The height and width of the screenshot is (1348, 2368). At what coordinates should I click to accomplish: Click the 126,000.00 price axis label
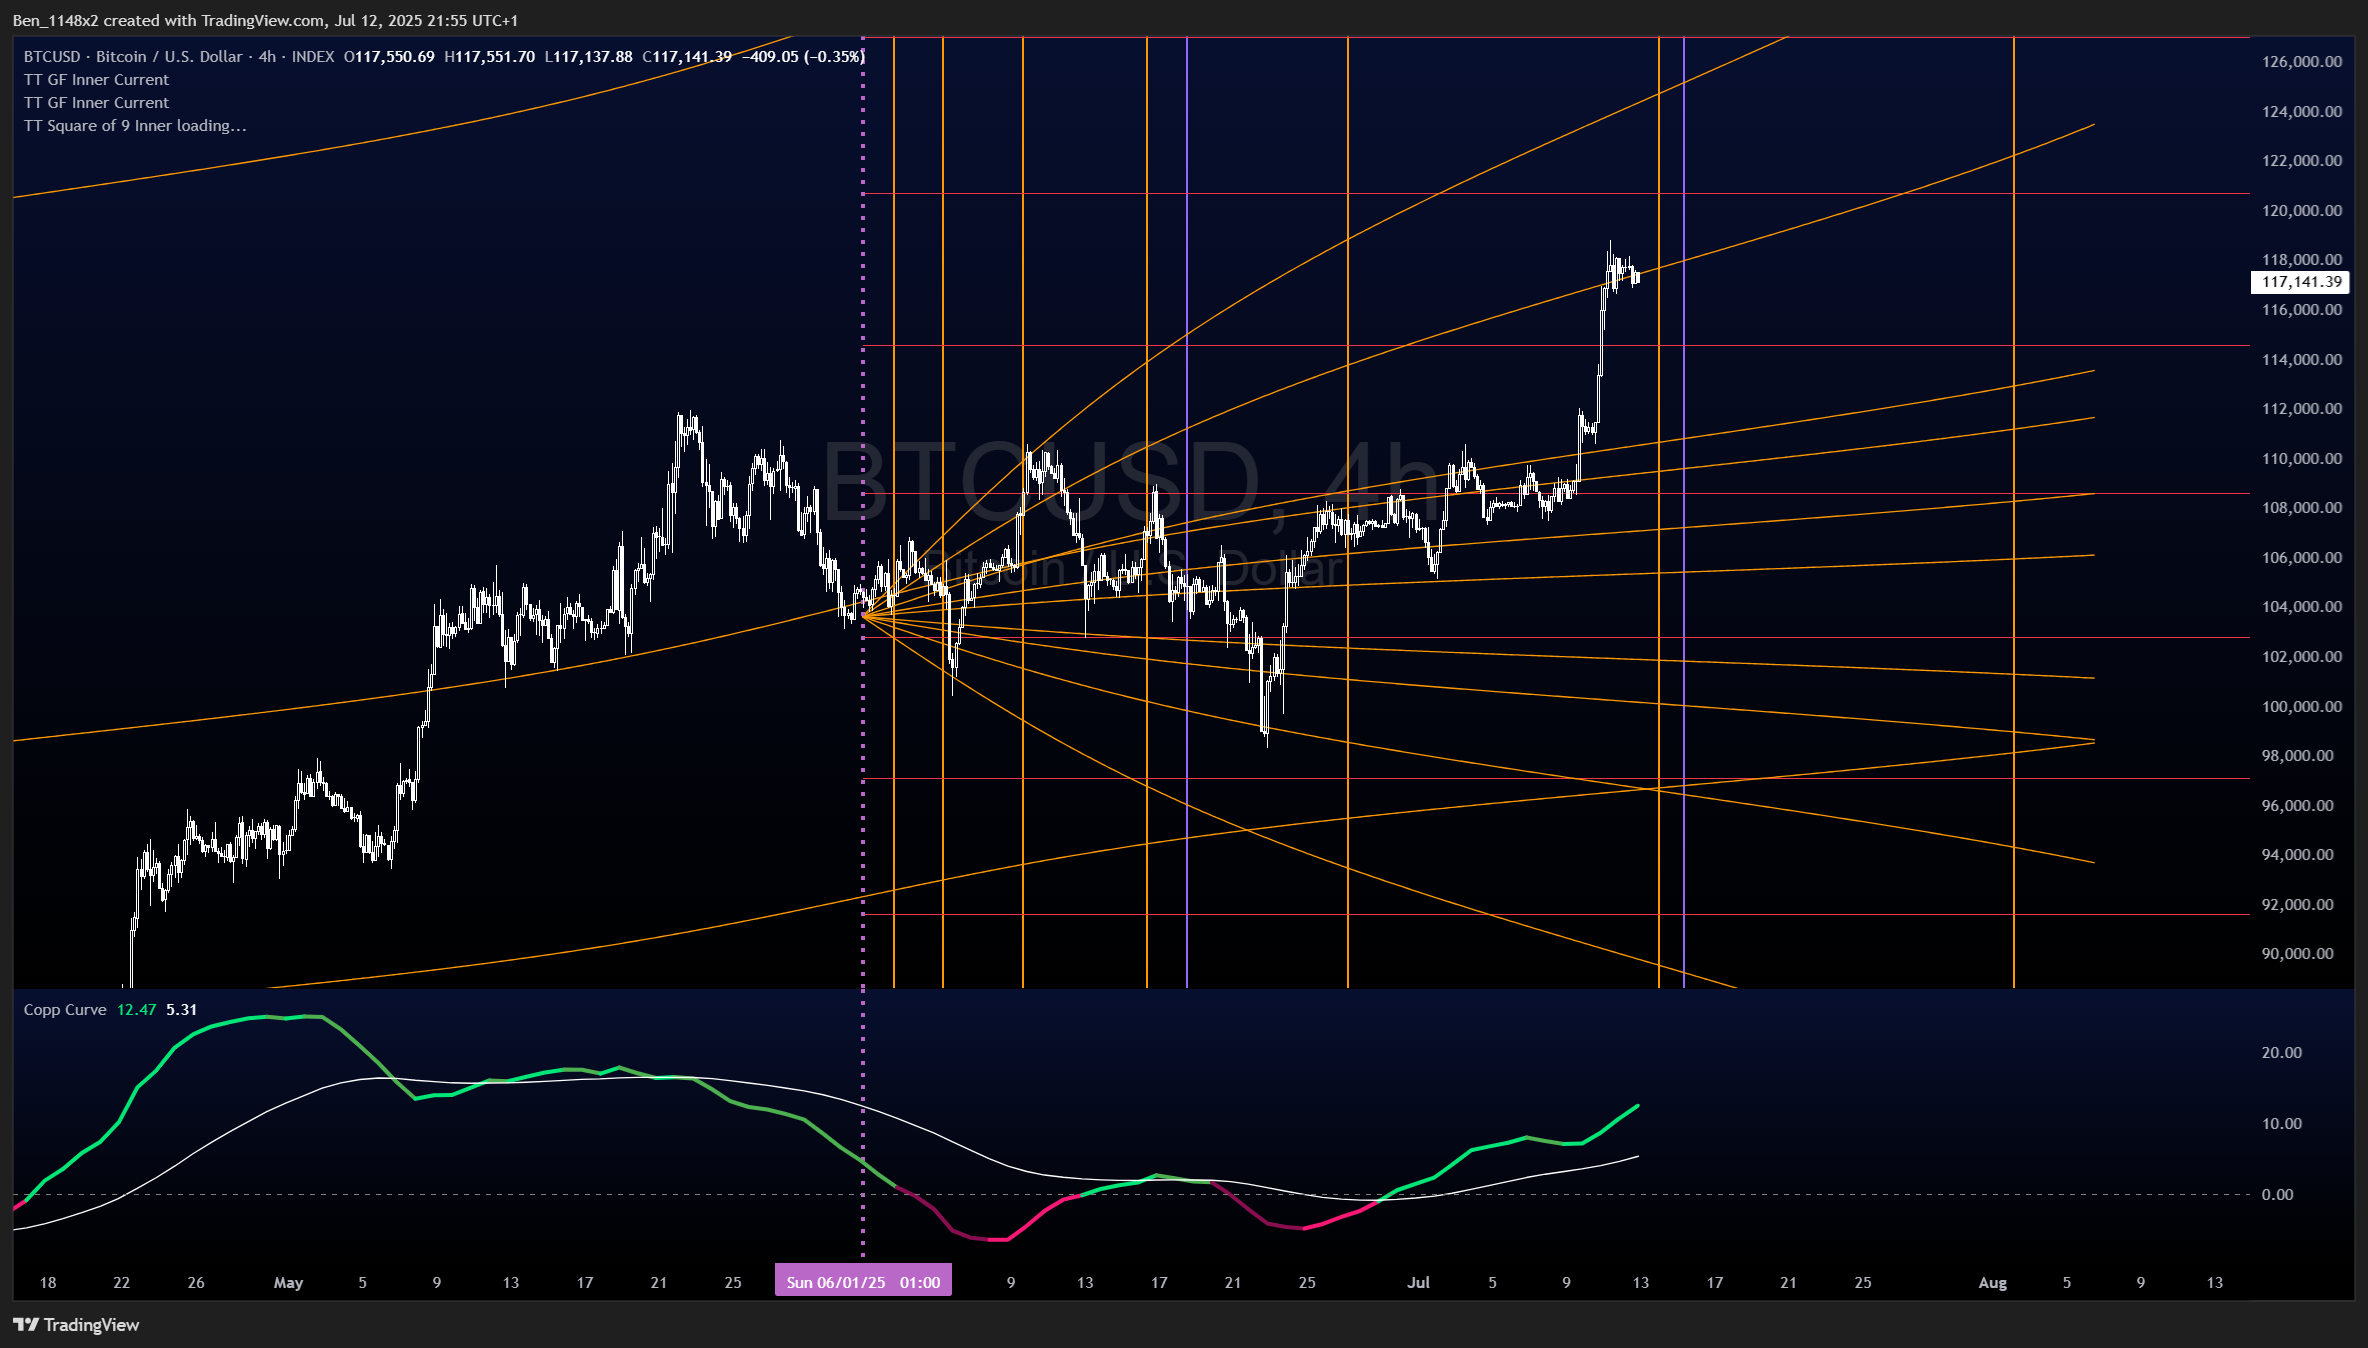tap(2302, 62)
